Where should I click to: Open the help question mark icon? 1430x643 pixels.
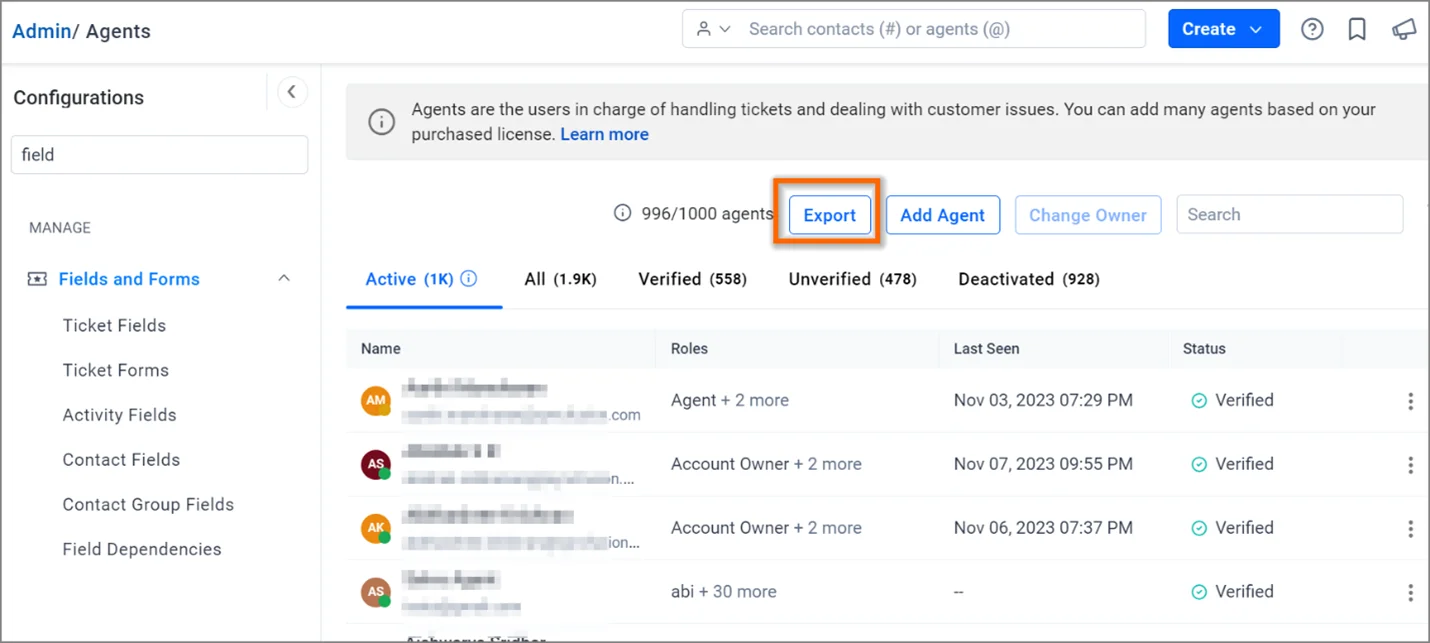tap(1312, 30)
